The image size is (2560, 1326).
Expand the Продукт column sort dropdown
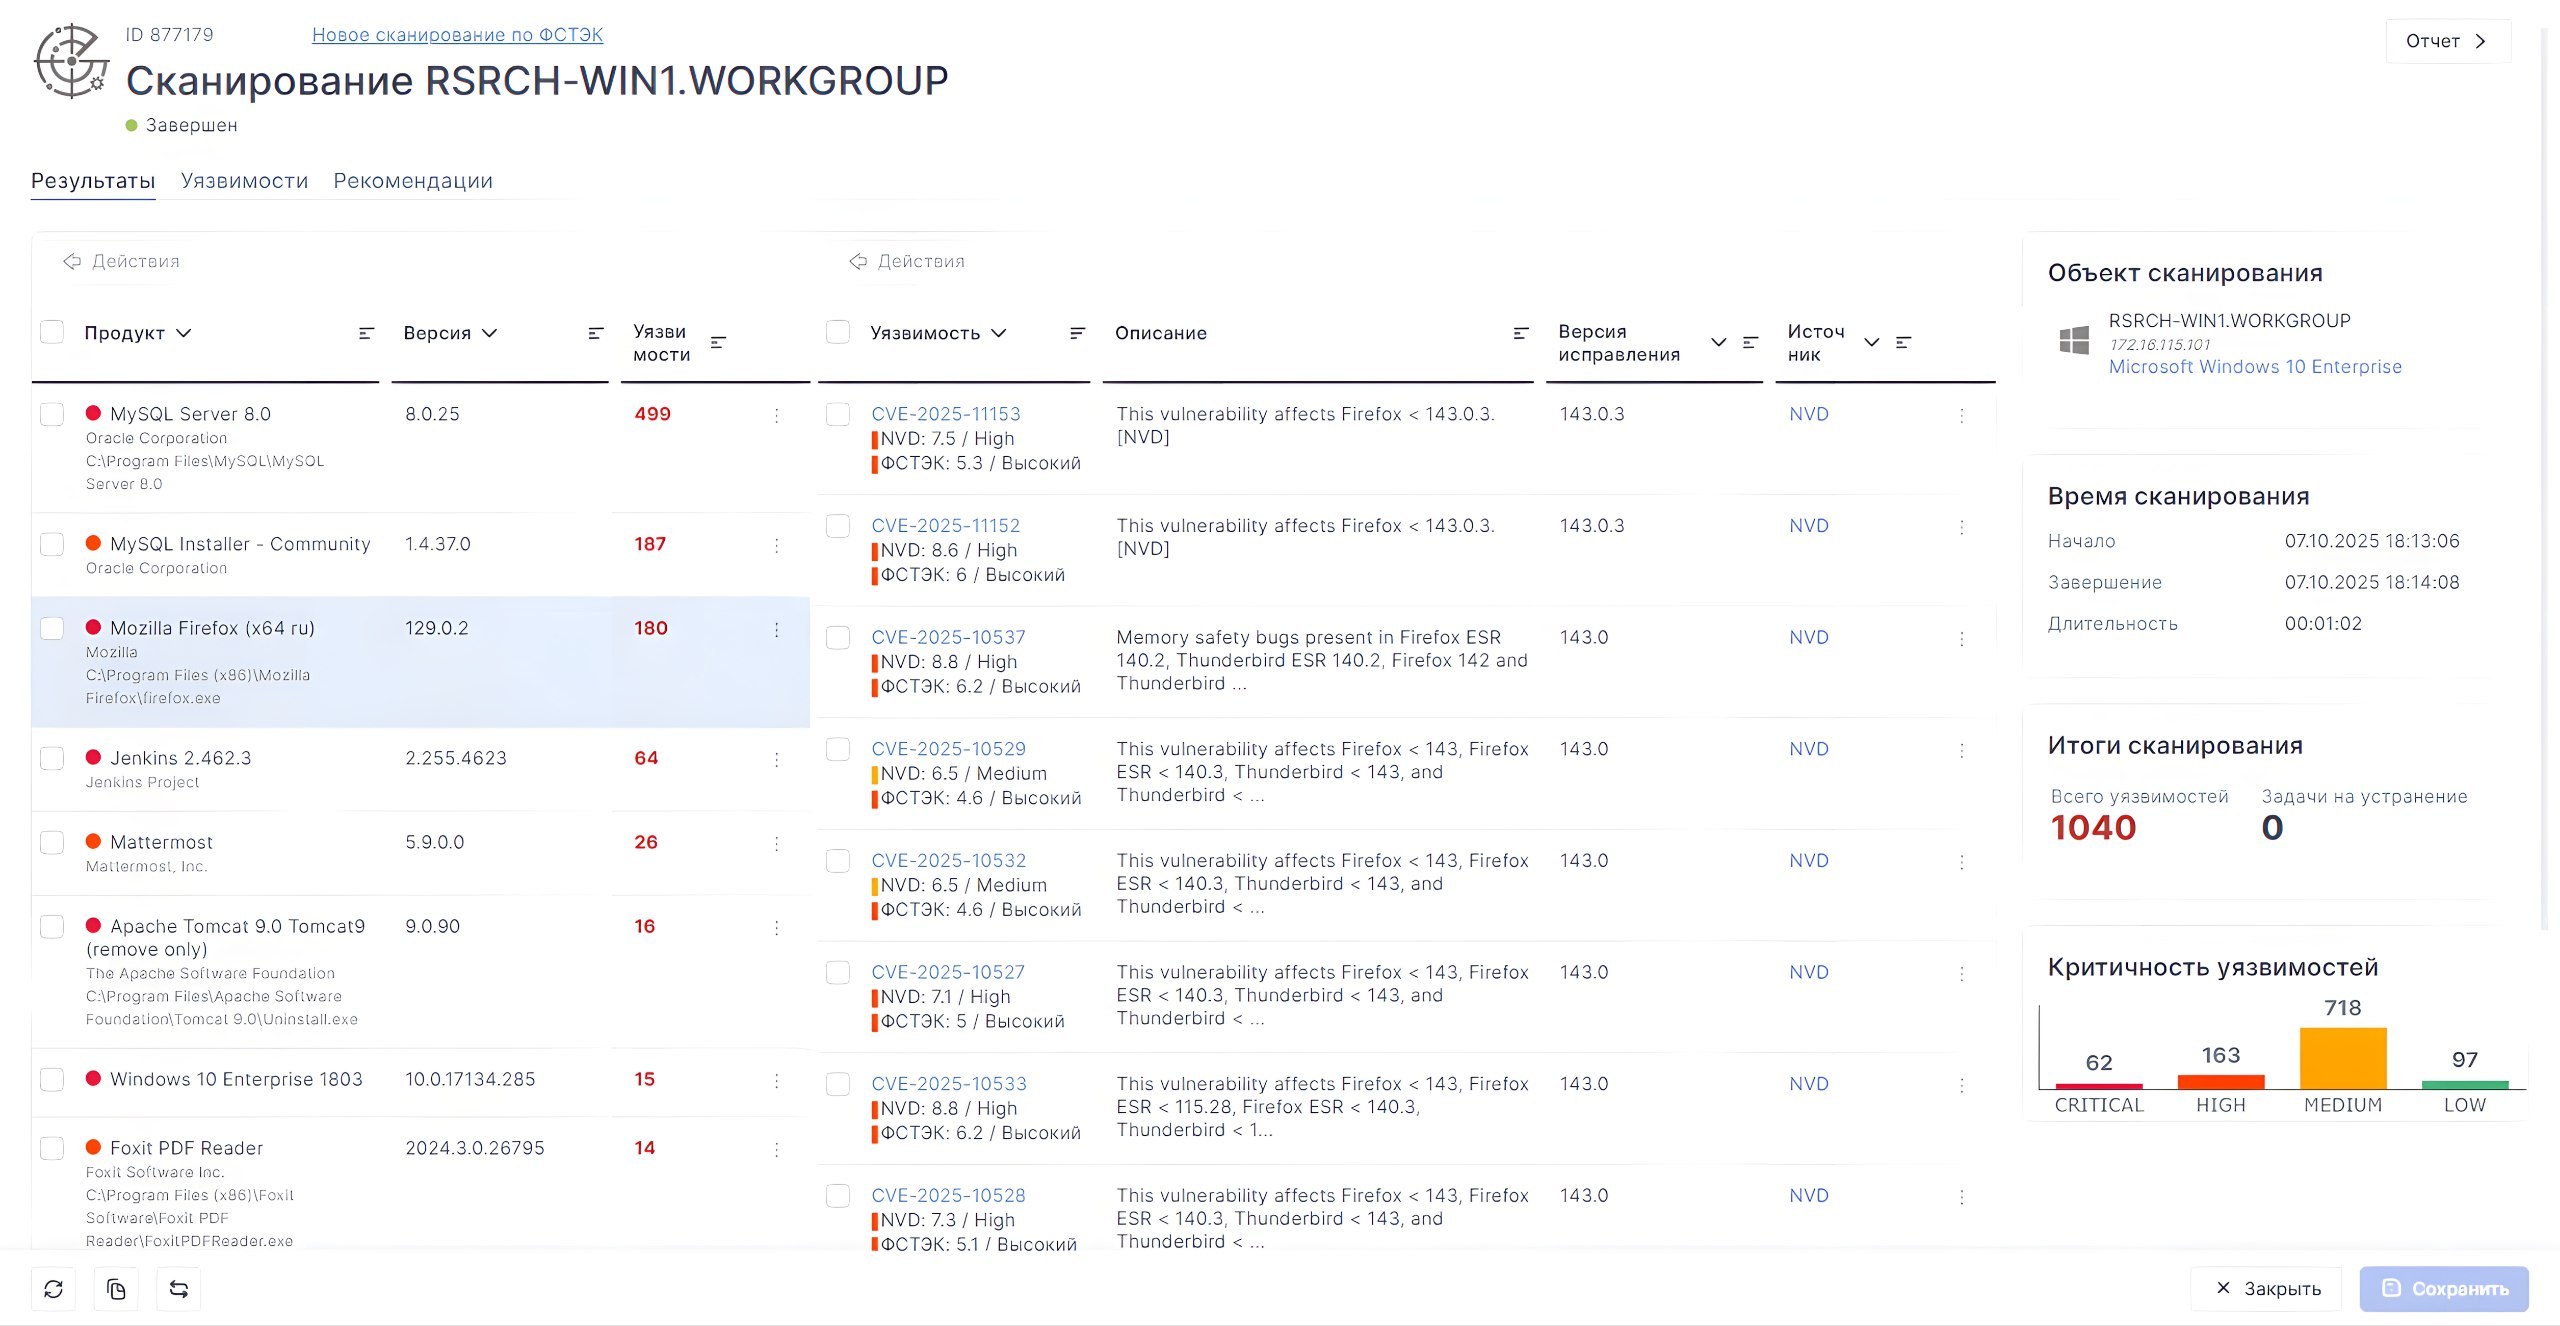pos(184,333)
